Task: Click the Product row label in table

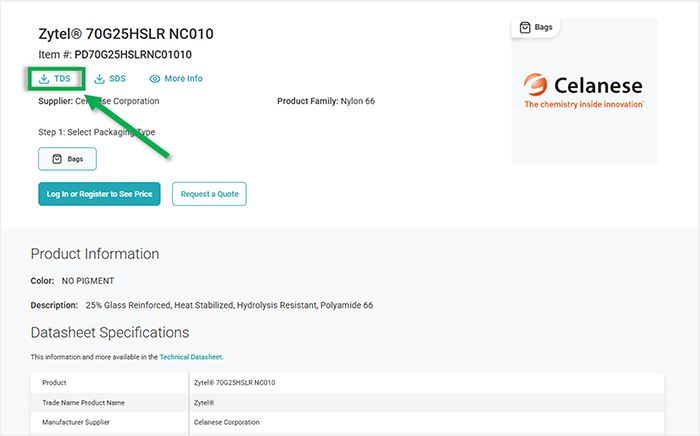Action: click(x=54, y=382)
